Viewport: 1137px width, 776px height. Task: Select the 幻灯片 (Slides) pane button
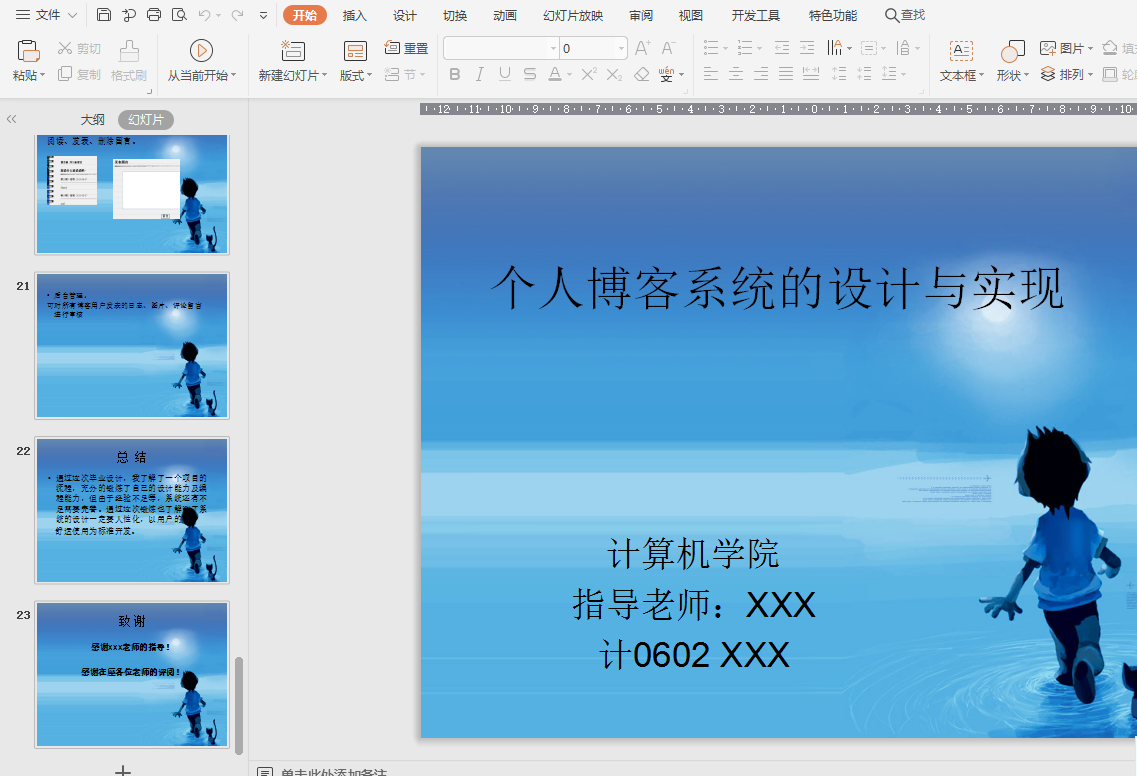click(146, 120)
